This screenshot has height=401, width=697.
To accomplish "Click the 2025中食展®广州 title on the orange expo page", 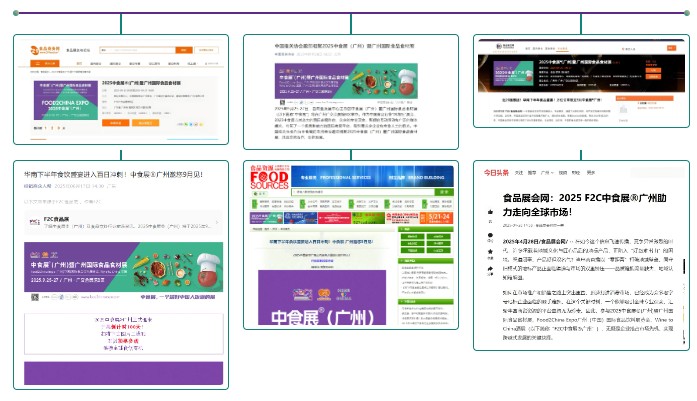I will pos(141,83).
